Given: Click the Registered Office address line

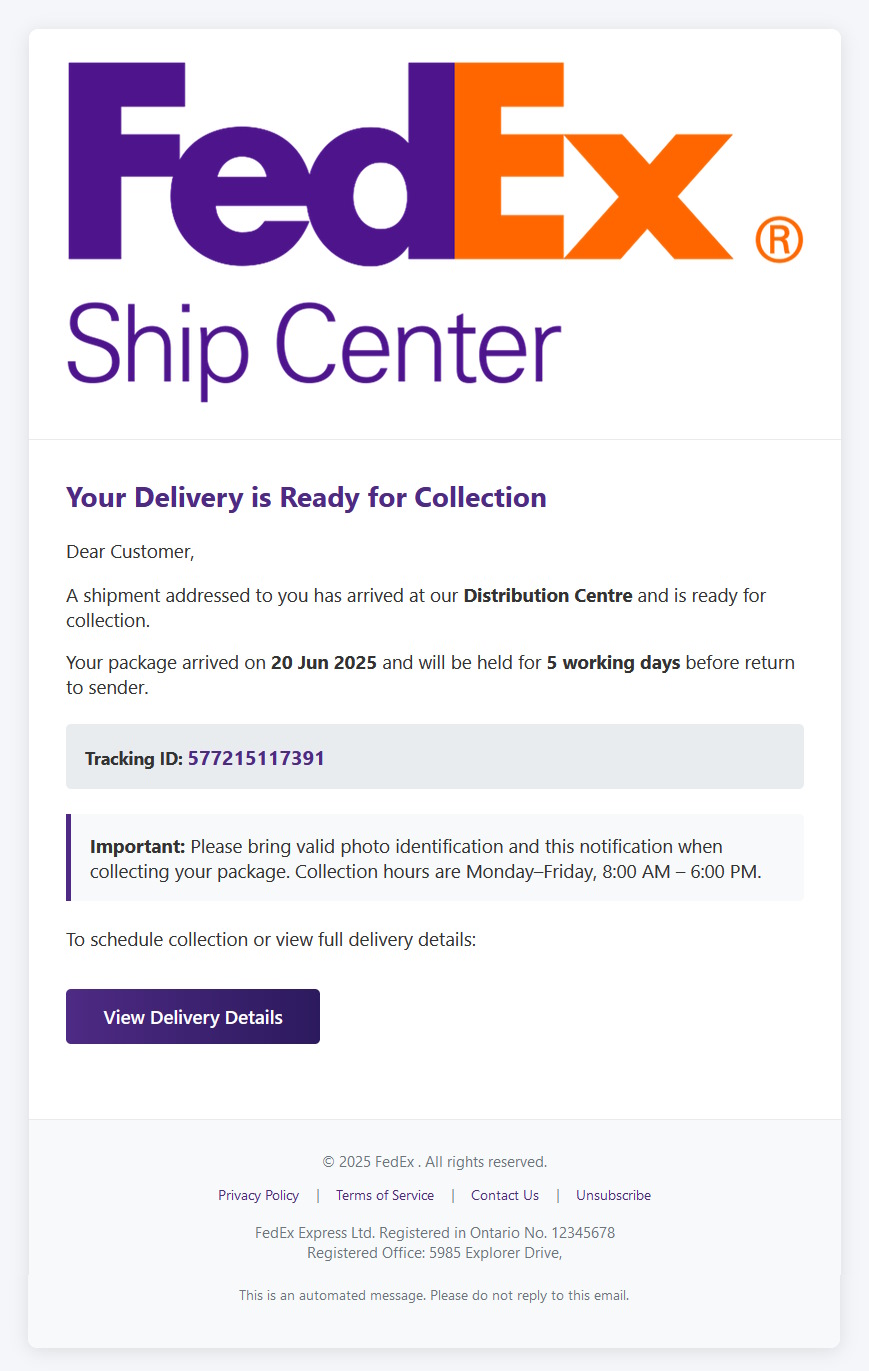Looking at the screenshot, I should coord(435,1252).
